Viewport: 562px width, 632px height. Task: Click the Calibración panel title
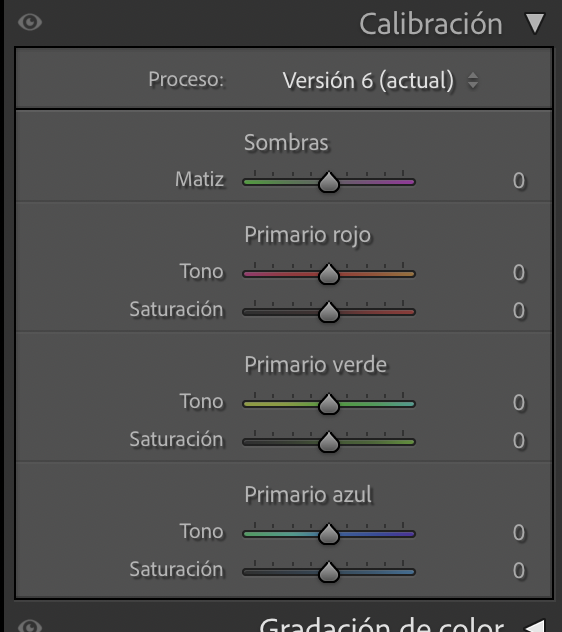coord(431,24)
